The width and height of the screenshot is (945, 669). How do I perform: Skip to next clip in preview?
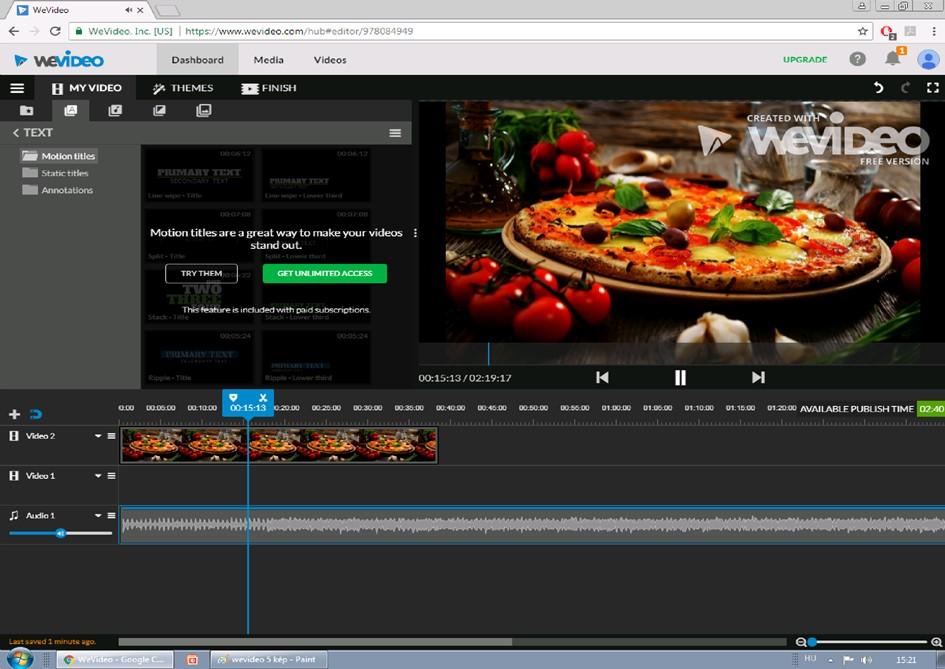coord(758,378)
